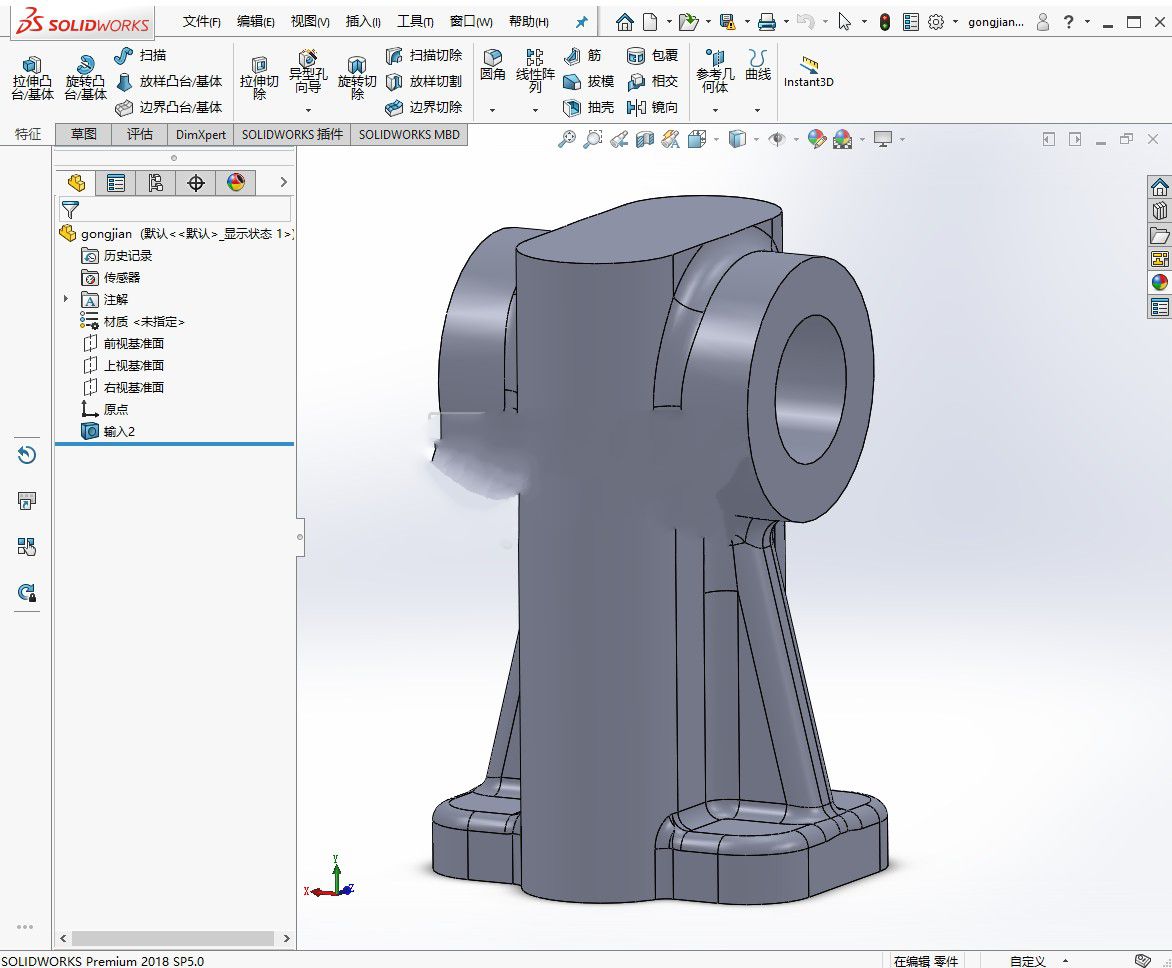This screenshot has width=1172, height=968.
Task: Click the Lofted Boss/Base tool (放样凸台/基体)
Action: click(170, 81)
